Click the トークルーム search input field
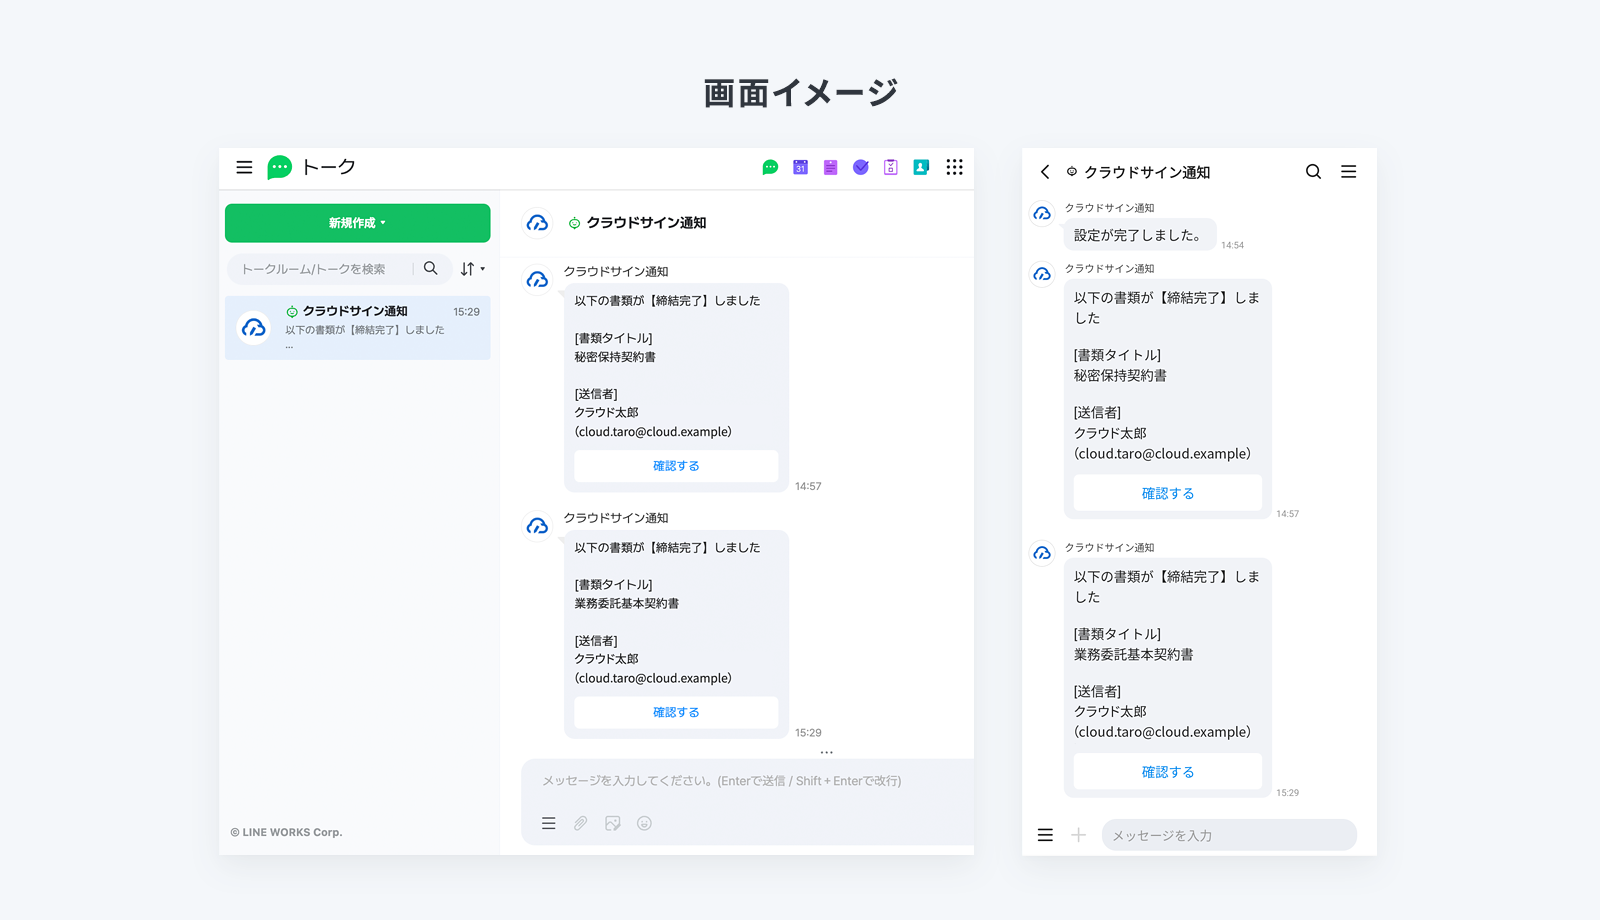The height and width of the screenshot is (920, 1600). (x=320, y=269)
